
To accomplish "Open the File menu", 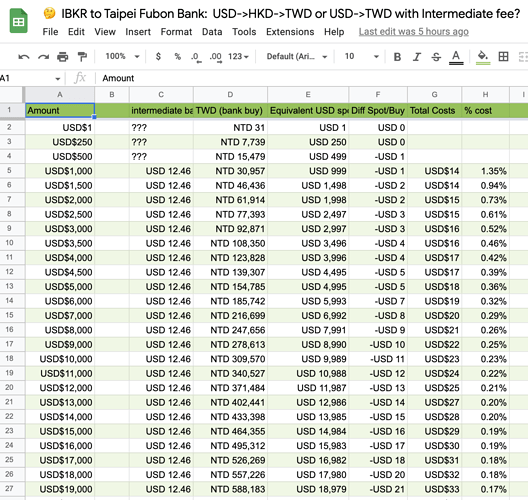I will (50, 32).
